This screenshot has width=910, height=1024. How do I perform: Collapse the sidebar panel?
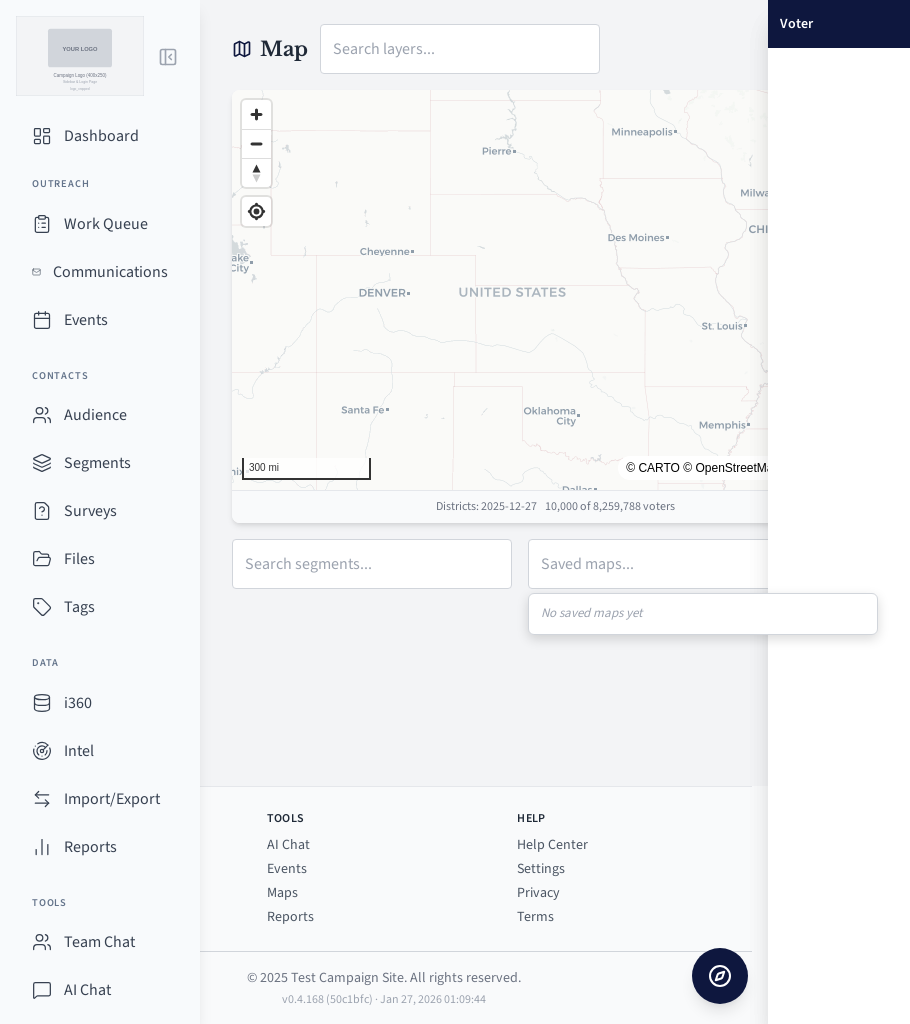(168, 57)
